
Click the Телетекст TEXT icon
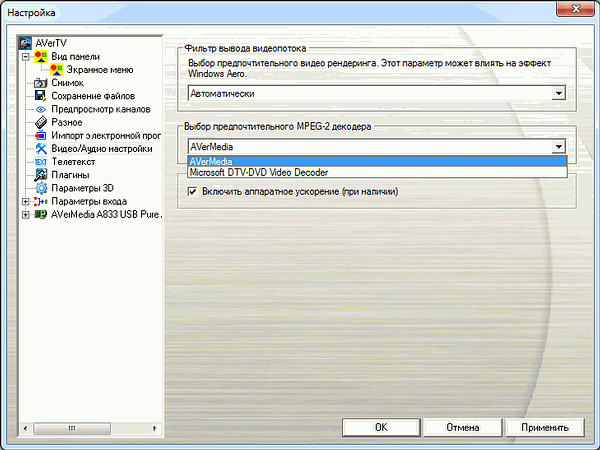coord(41,162)
